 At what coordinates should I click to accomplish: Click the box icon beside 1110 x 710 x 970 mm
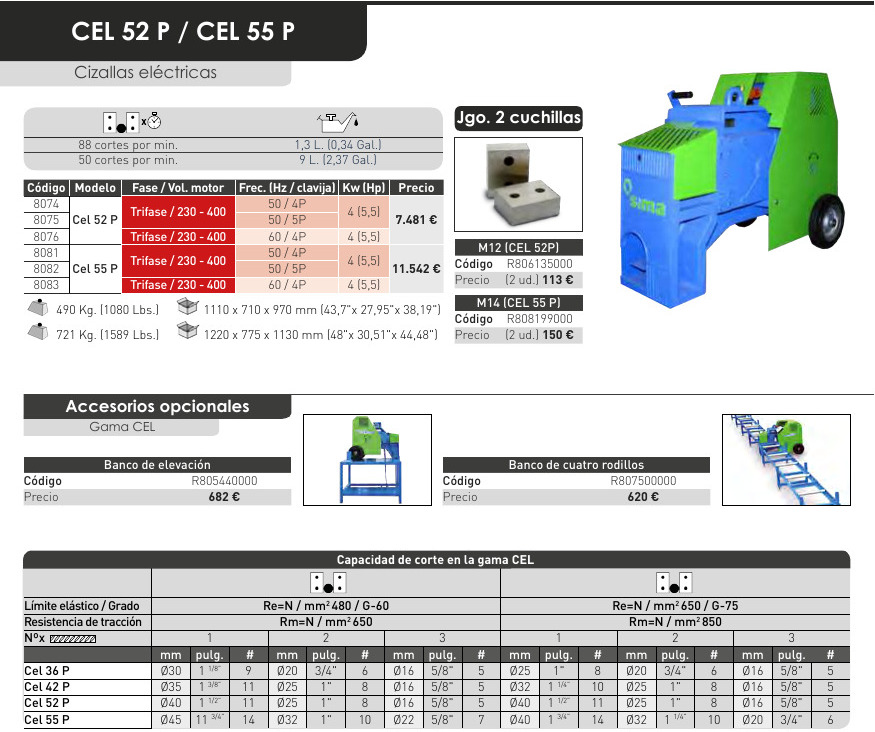[x=186, y=309]
